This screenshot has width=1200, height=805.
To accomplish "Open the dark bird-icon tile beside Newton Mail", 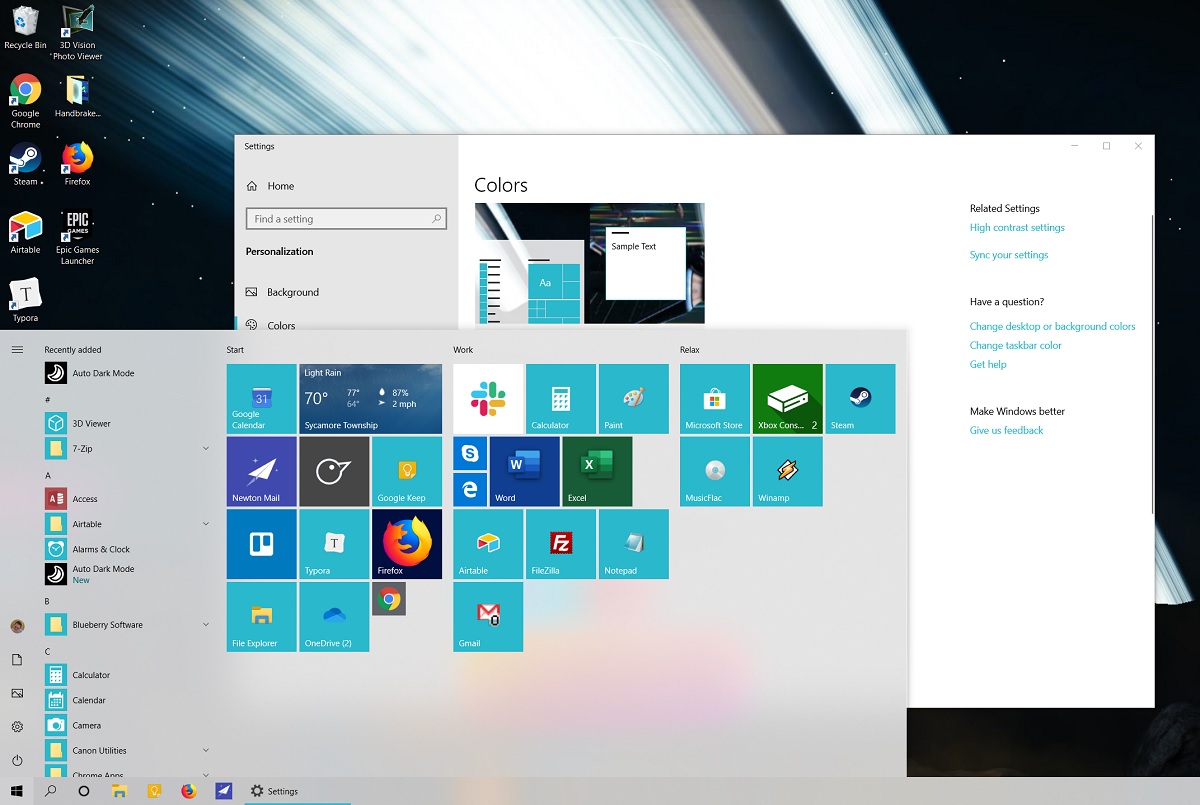I will pyautogui.click(x=334, y=471).
